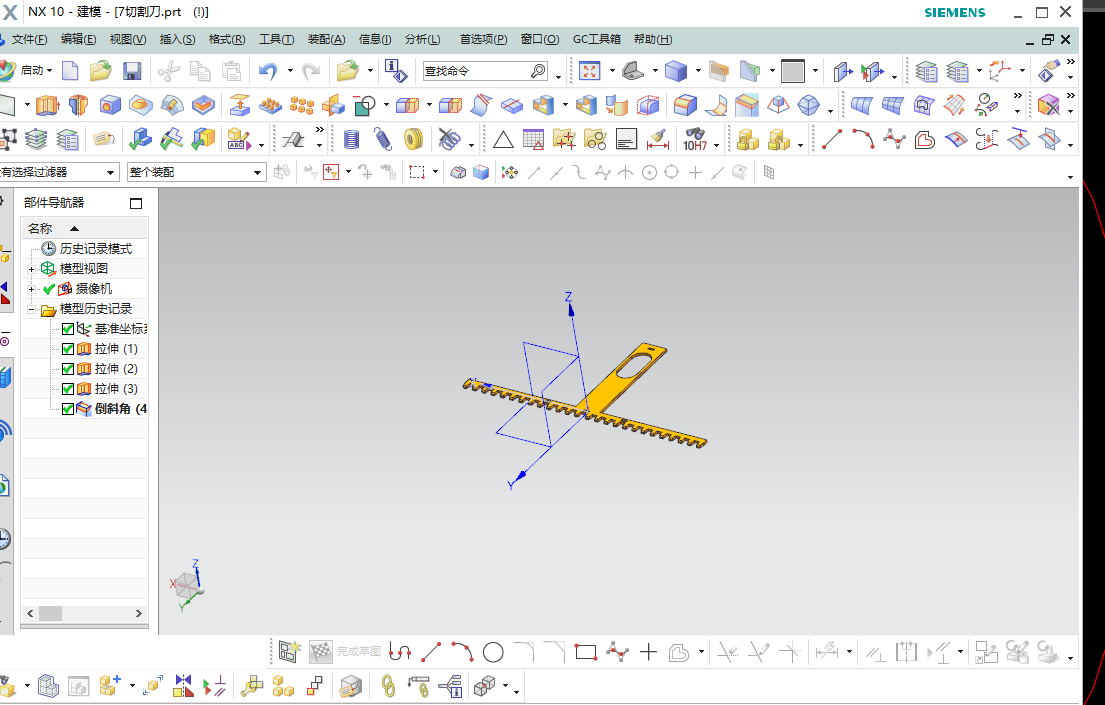Screen dimensions: 1105x705
Task: Collapse the 模型历史记录 tree node
Action: (x=31, y=309)
